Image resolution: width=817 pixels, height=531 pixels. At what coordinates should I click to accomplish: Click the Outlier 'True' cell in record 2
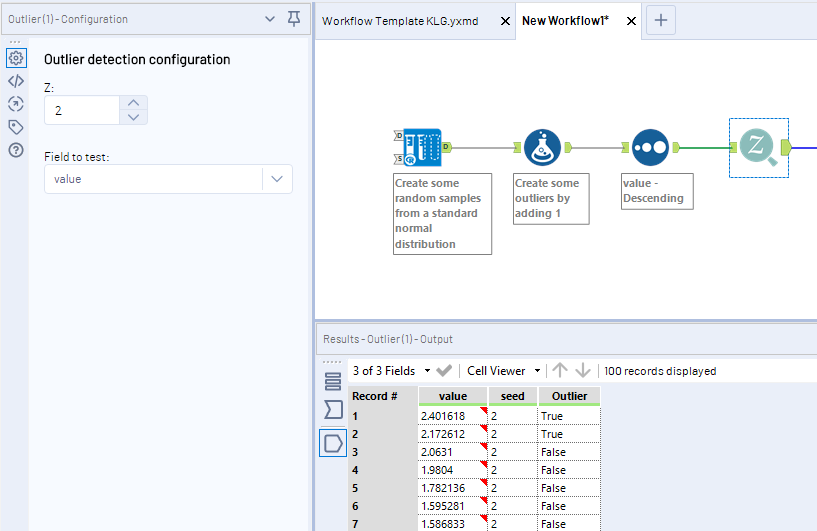click(569, 434)
